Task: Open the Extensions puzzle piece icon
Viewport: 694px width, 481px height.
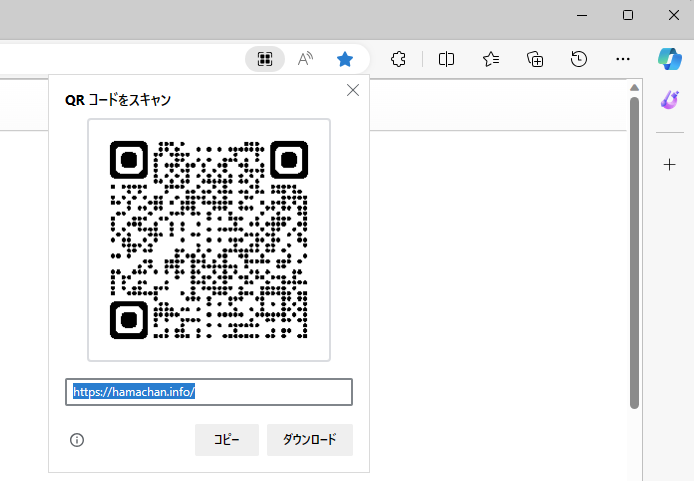Action: click(x=398, y=59)
